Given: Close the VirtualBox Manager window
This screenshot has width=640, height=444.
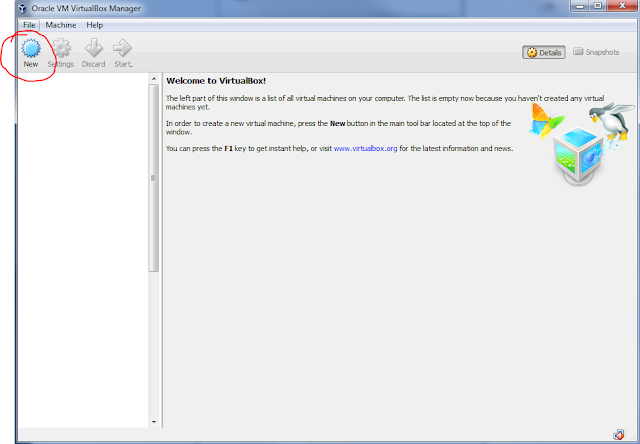Looking at the screenshot, I should point(622,6).
